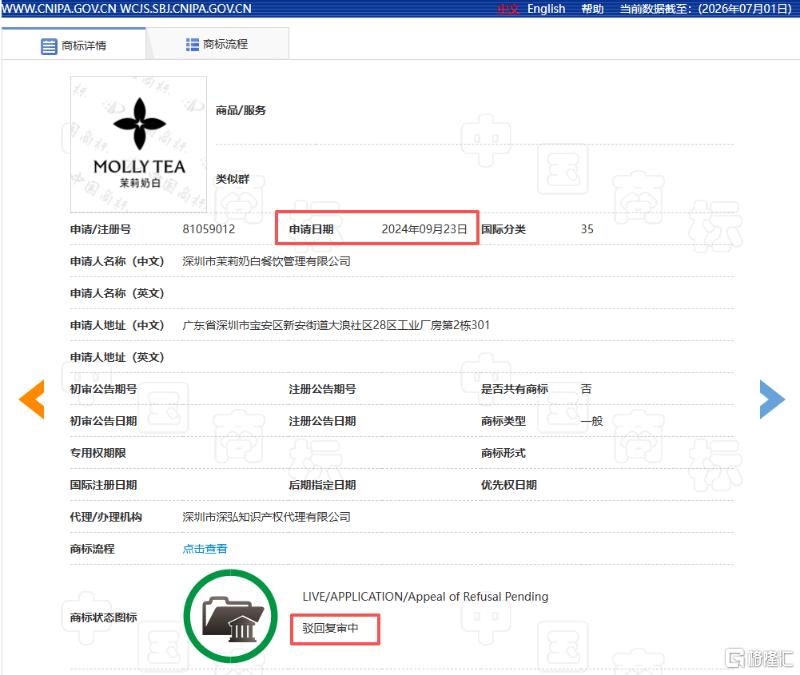Click the Gelonghui watermark logo

click(x=759, y=658)
